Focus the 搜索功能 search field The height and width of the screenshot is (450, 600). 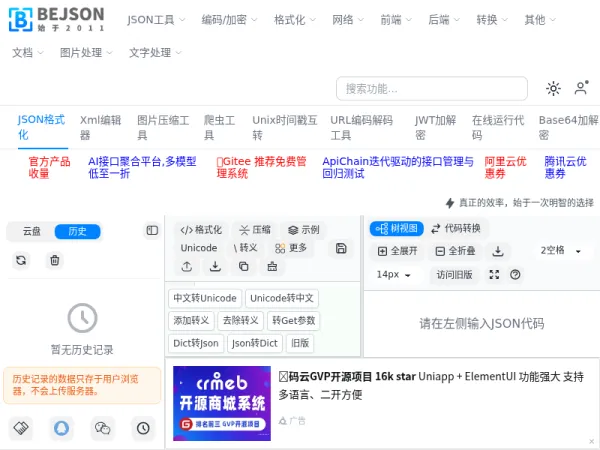(x=432, y=88)
